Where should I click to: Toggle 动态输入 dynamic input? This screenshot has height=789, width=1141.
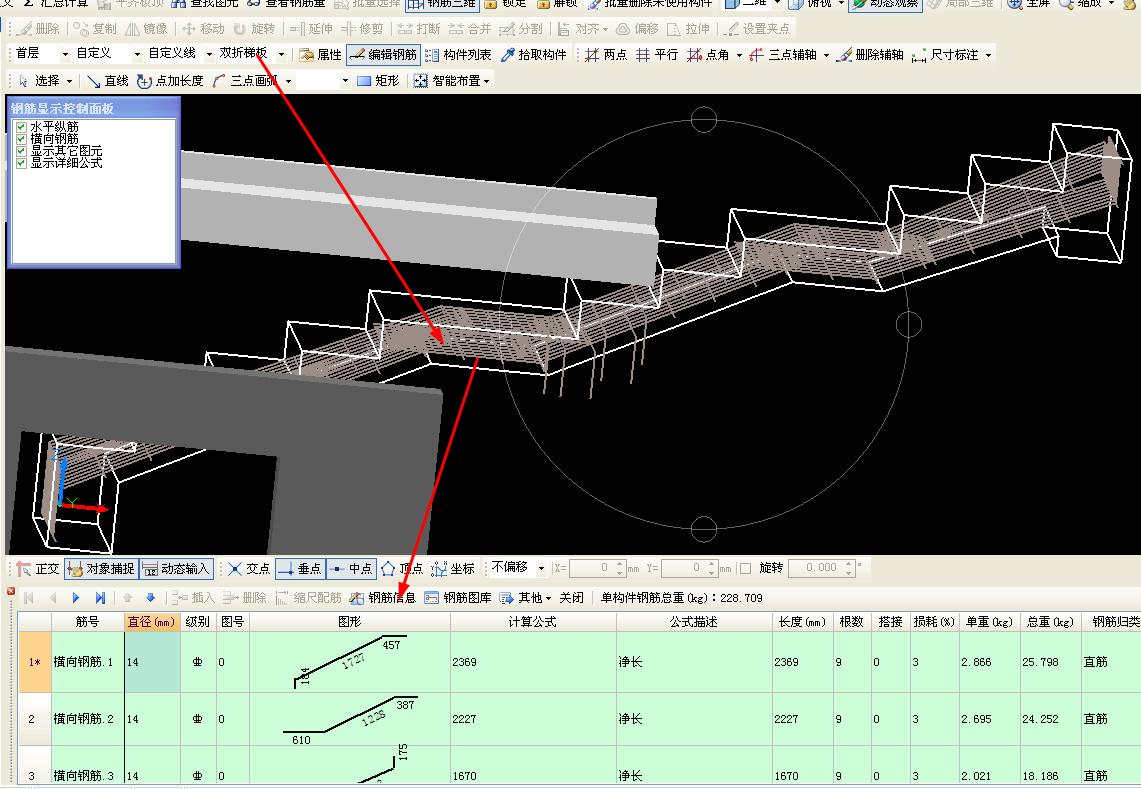[175, 568]
